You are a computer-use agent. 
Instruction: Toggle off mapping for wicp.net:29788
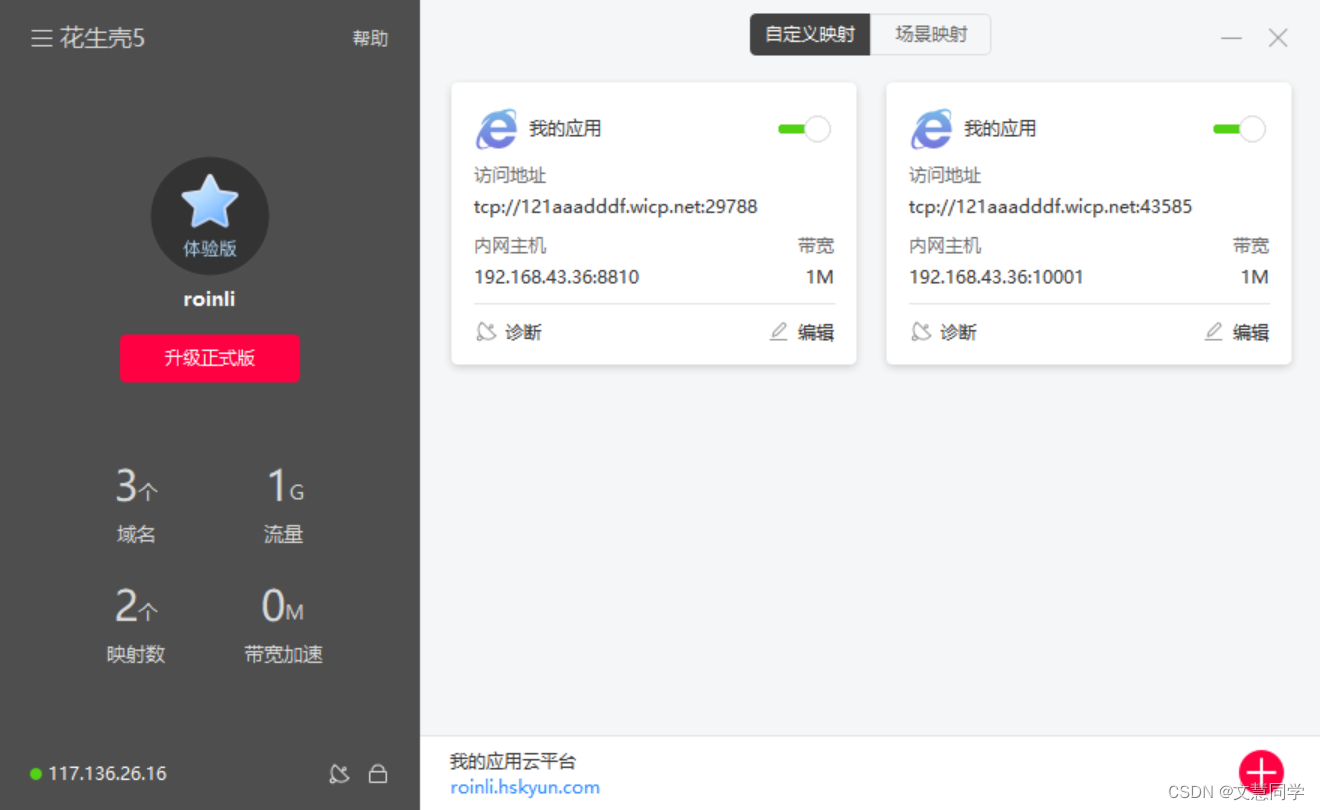[804, 129]
